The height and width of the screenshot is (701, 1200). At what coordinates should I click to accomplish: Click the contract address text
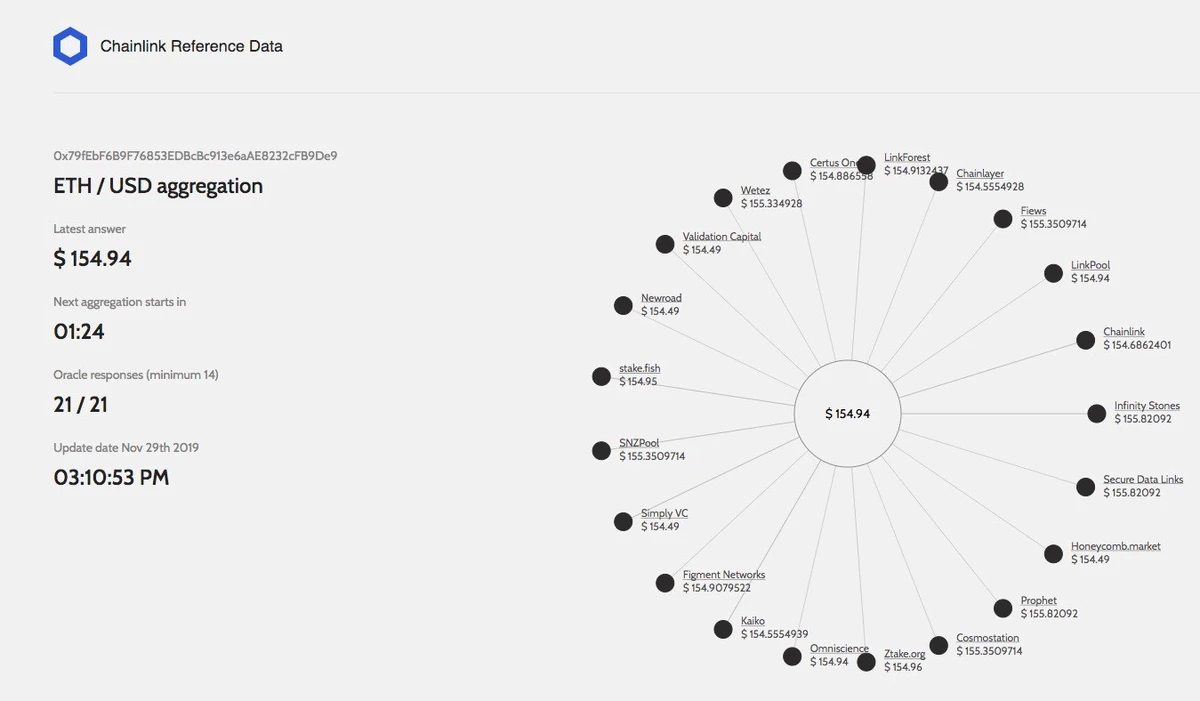(x=195, y=156)
